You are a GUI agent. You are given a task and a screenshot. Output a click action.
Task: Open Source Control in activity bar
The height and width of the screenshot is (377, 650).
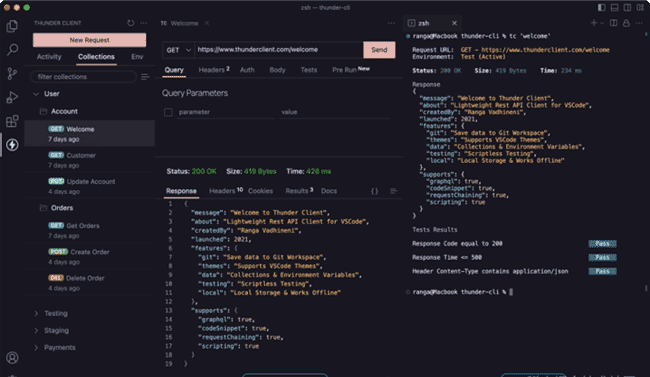(x=12, y=74)
